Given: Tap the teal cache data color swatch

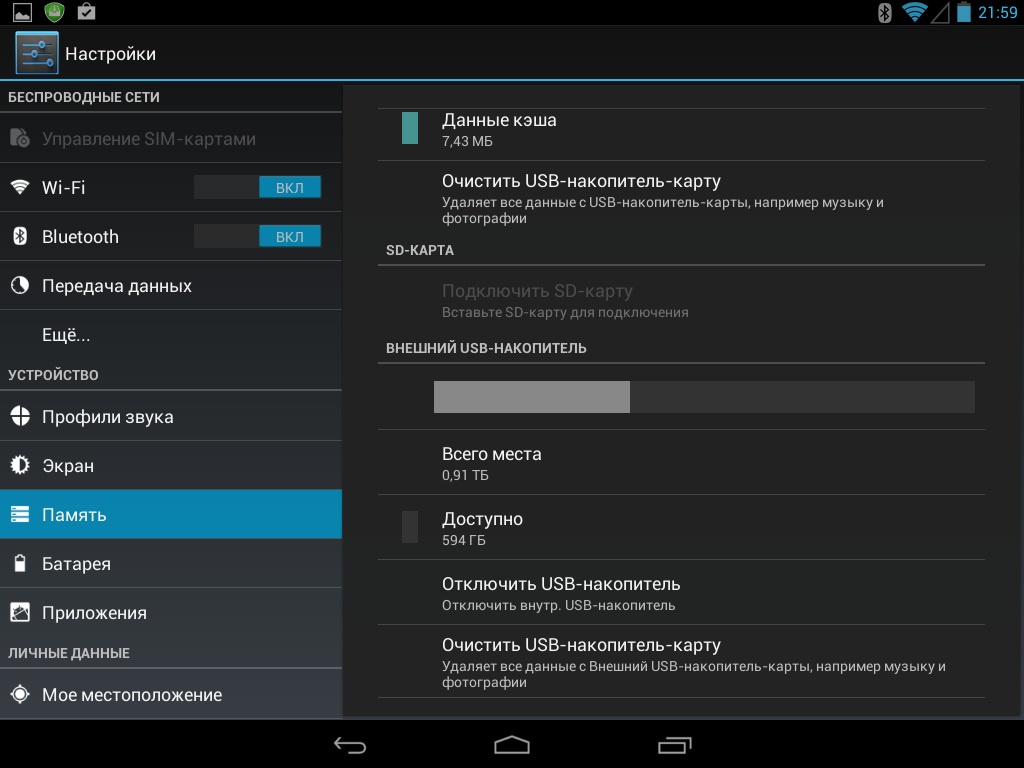Looking at the screenshot, I should coord(410,128).
